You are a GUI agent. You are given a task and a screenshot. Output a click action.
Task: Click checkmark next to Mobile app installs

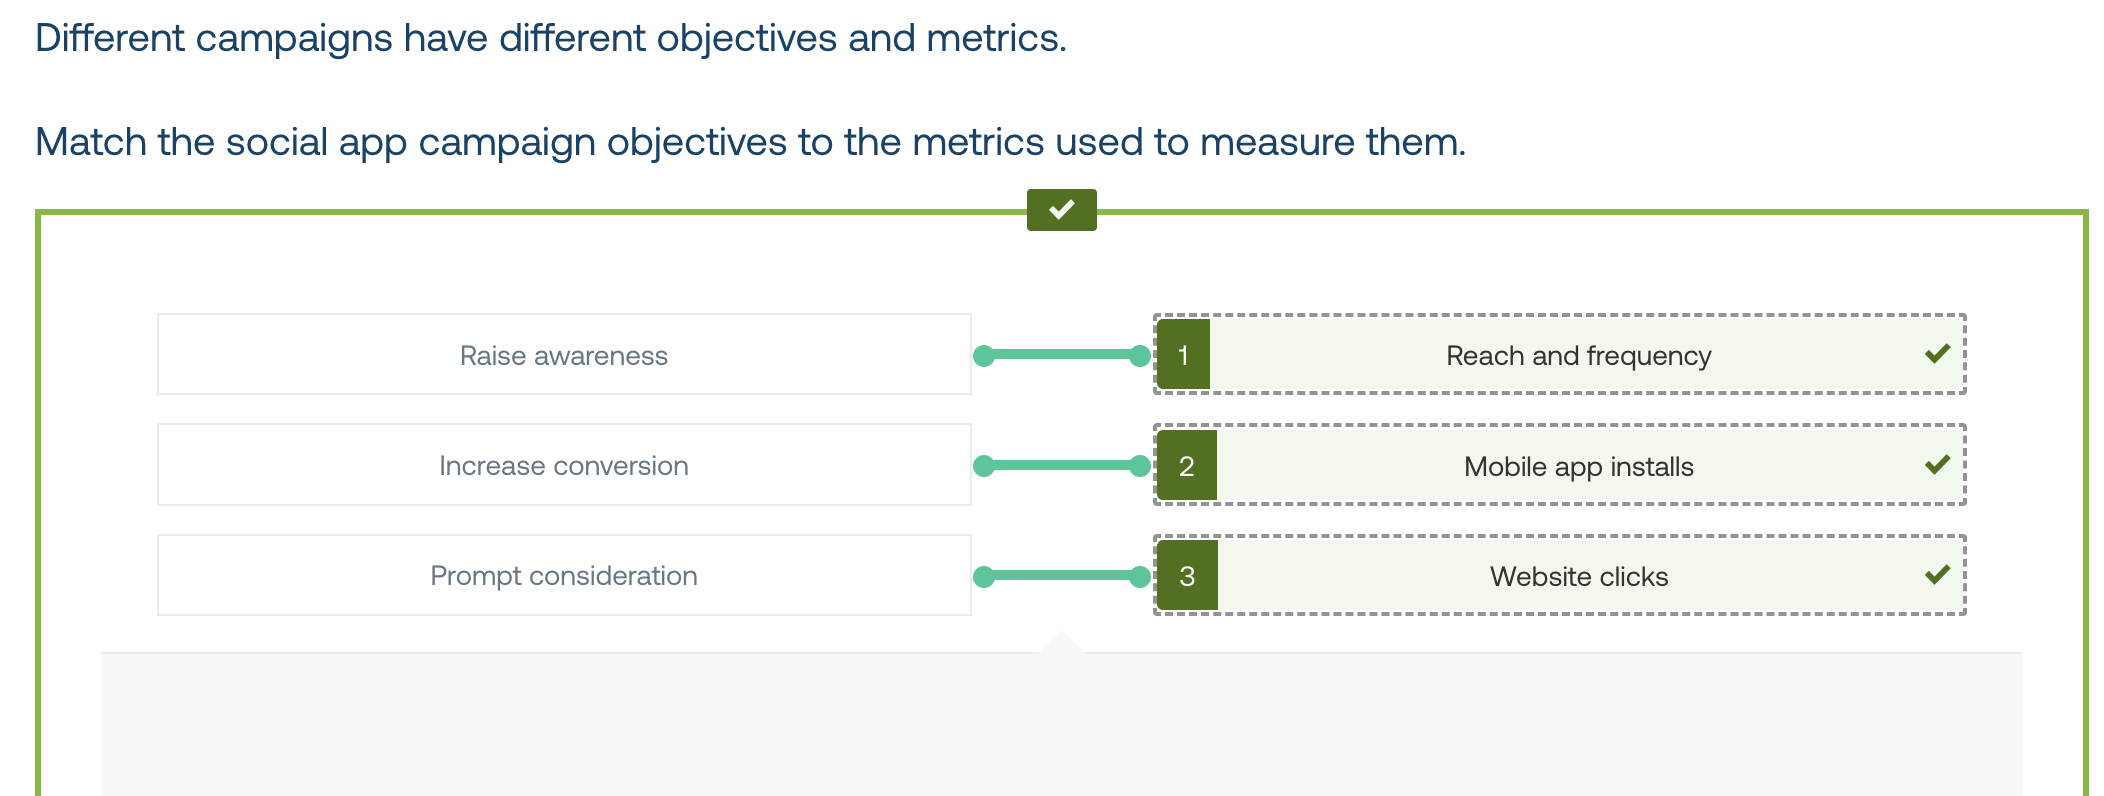[1937, 465]
